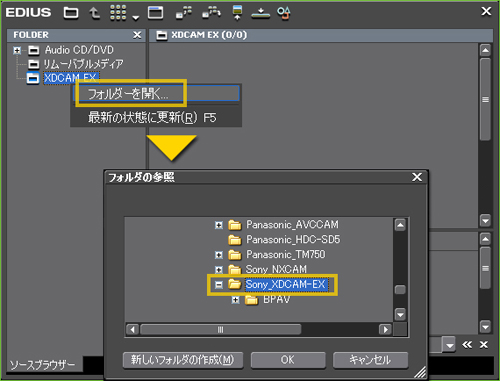Click clip list vertical scroll thumb
The height and width of the screenshot is (381, 500).
[485, 99]
